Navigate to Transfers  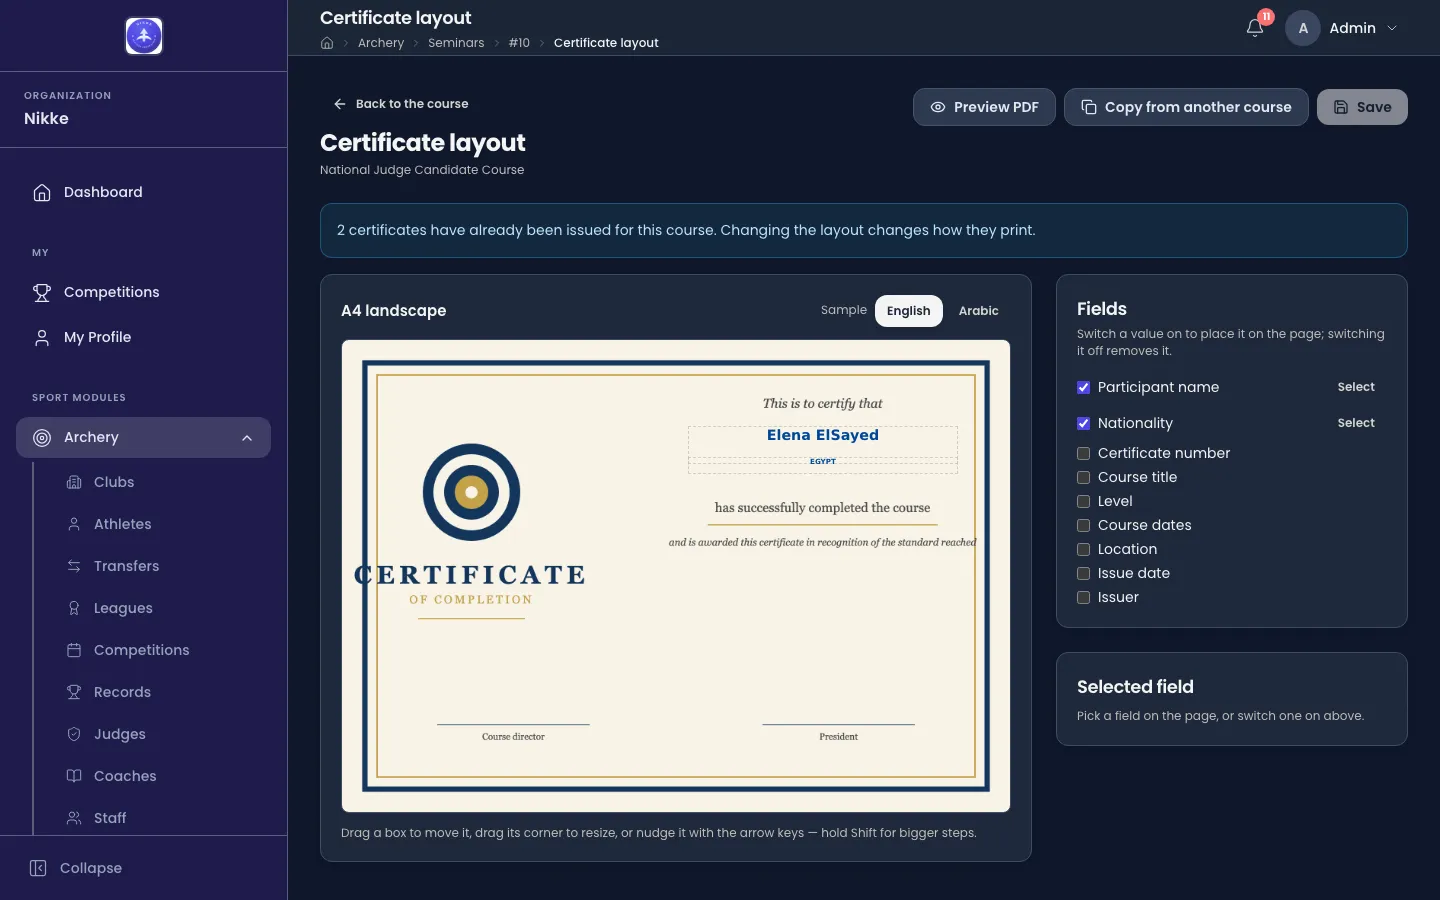(160, 566)
